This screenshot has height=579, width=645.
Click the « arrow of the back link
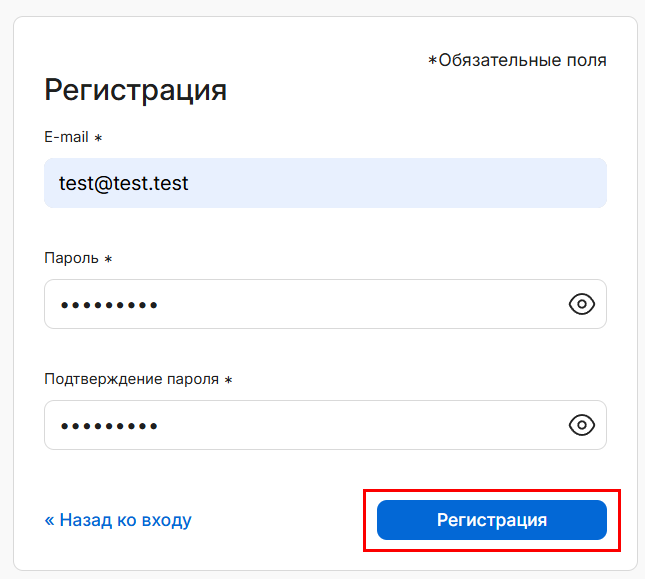point(50,520)
